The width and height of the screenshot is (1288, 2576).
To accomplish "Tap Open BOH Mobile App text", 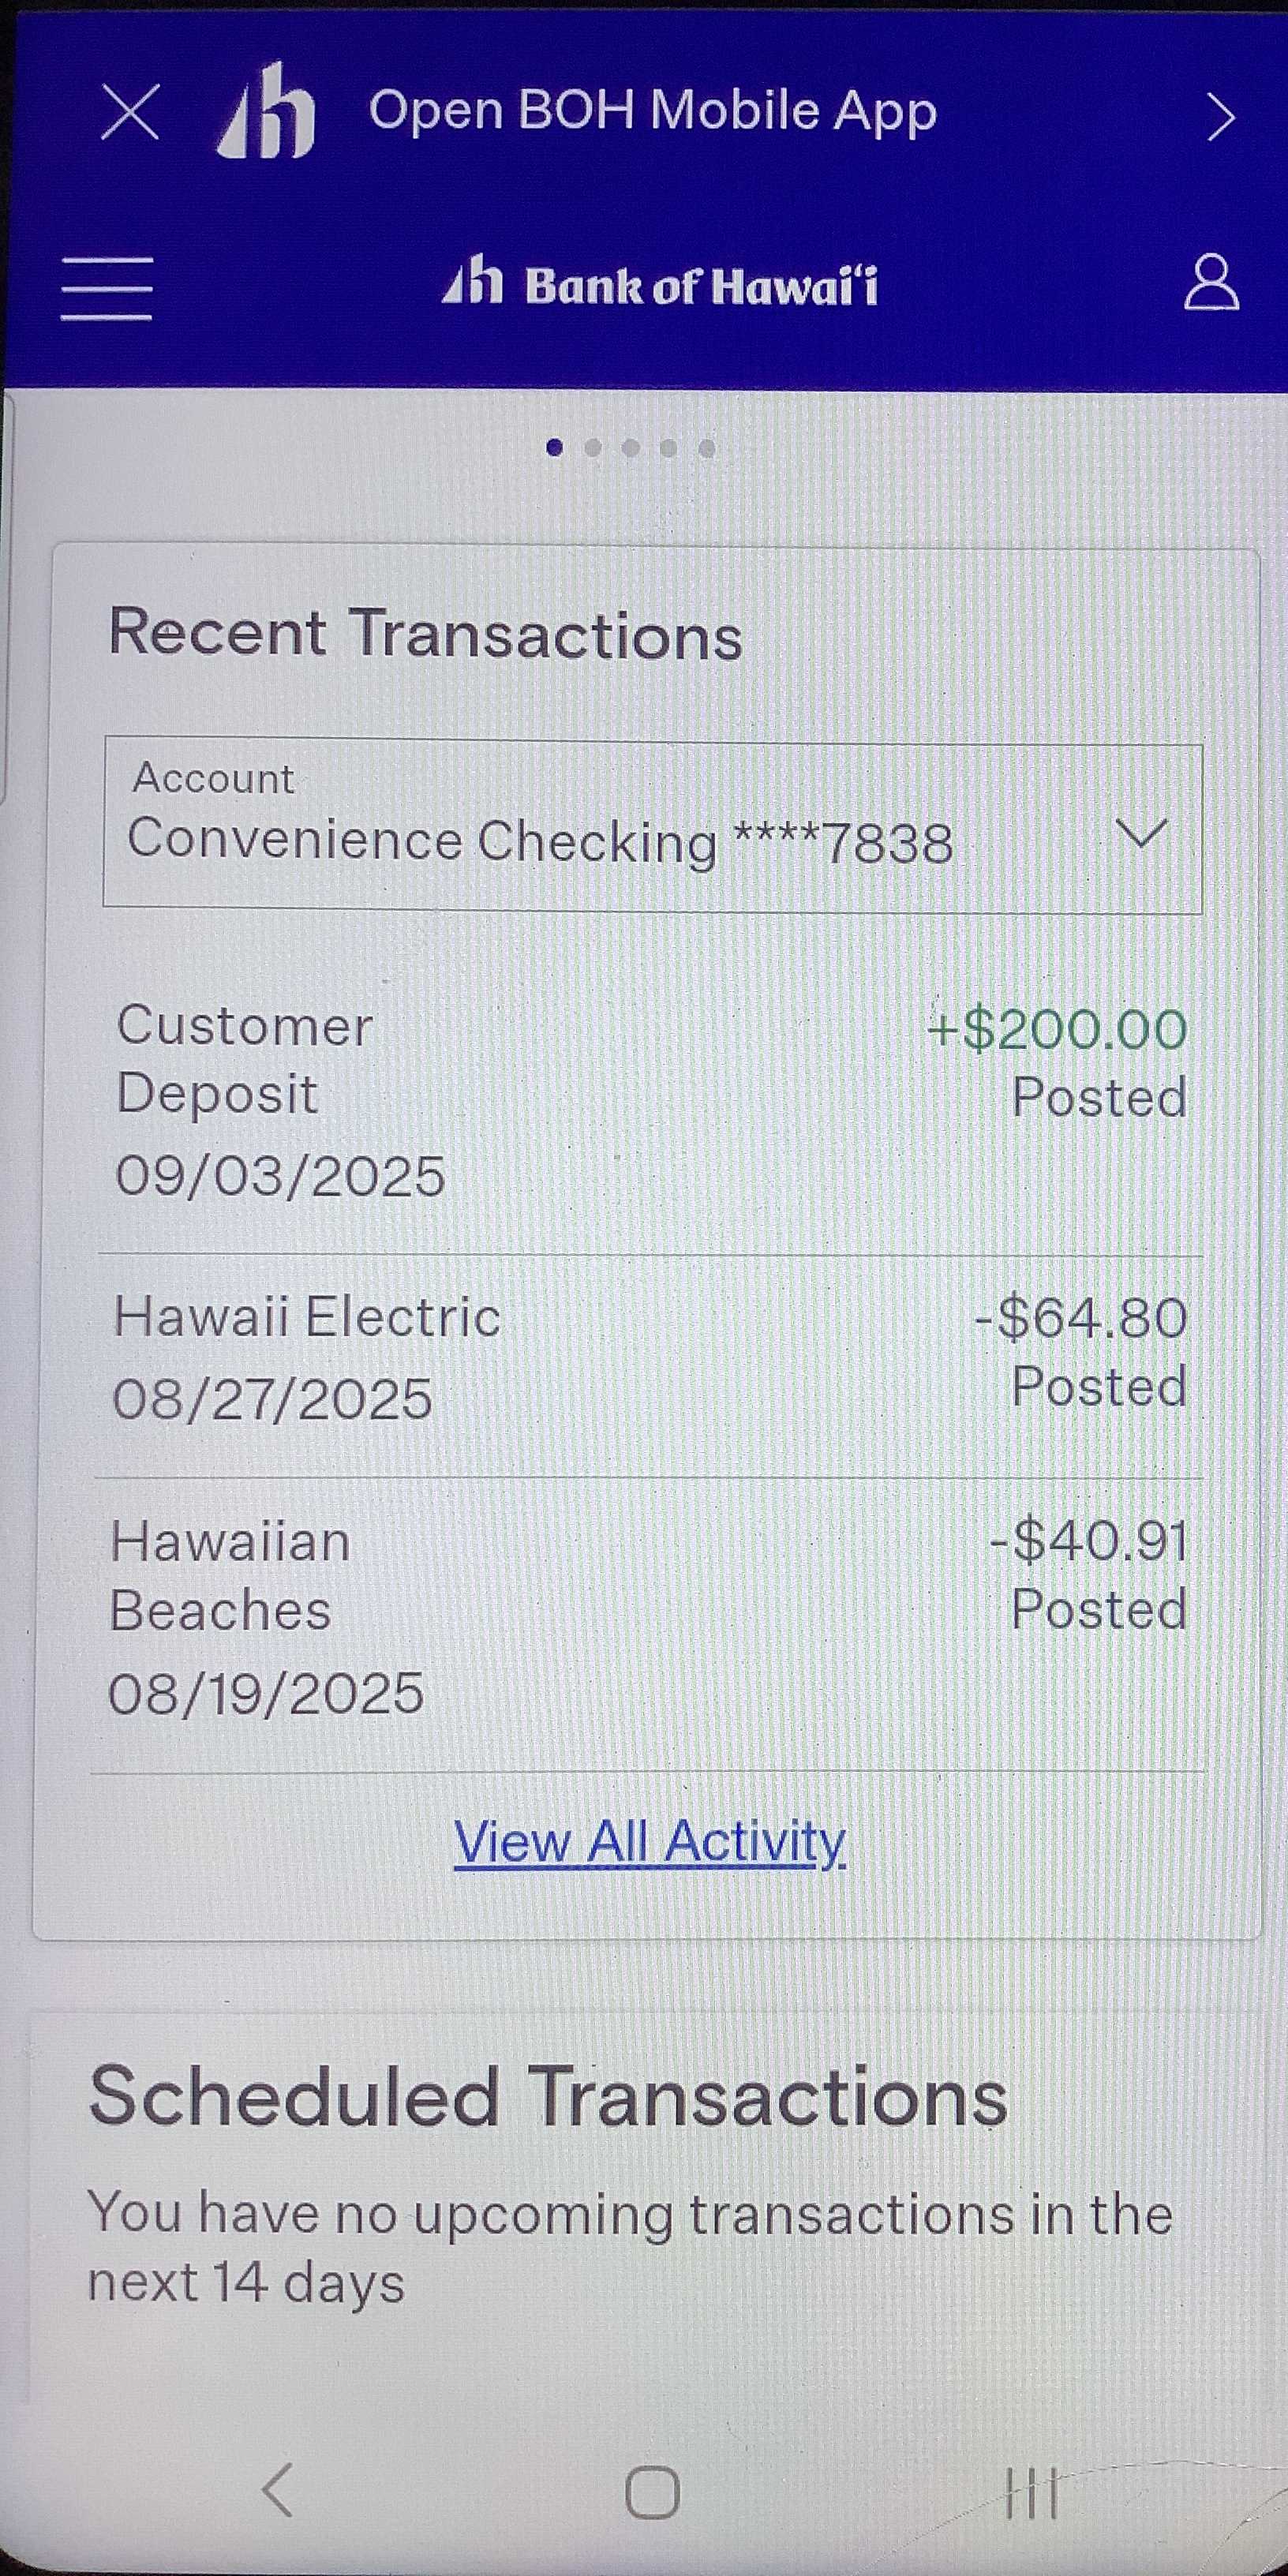I will (652, 110).
